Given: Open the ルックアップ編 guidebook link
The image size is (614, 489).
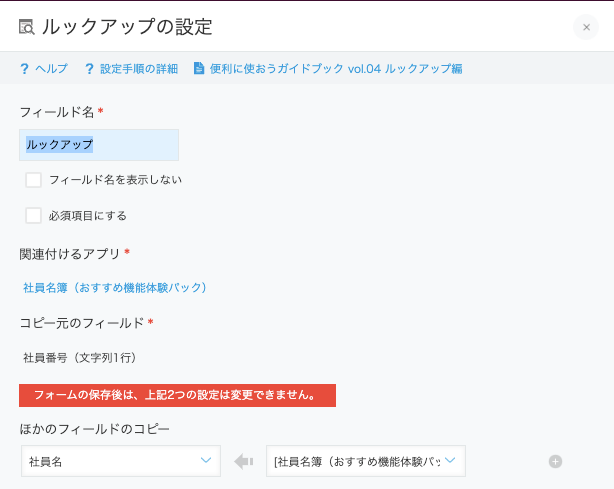Looking at the screenshot, I should 336,69.
